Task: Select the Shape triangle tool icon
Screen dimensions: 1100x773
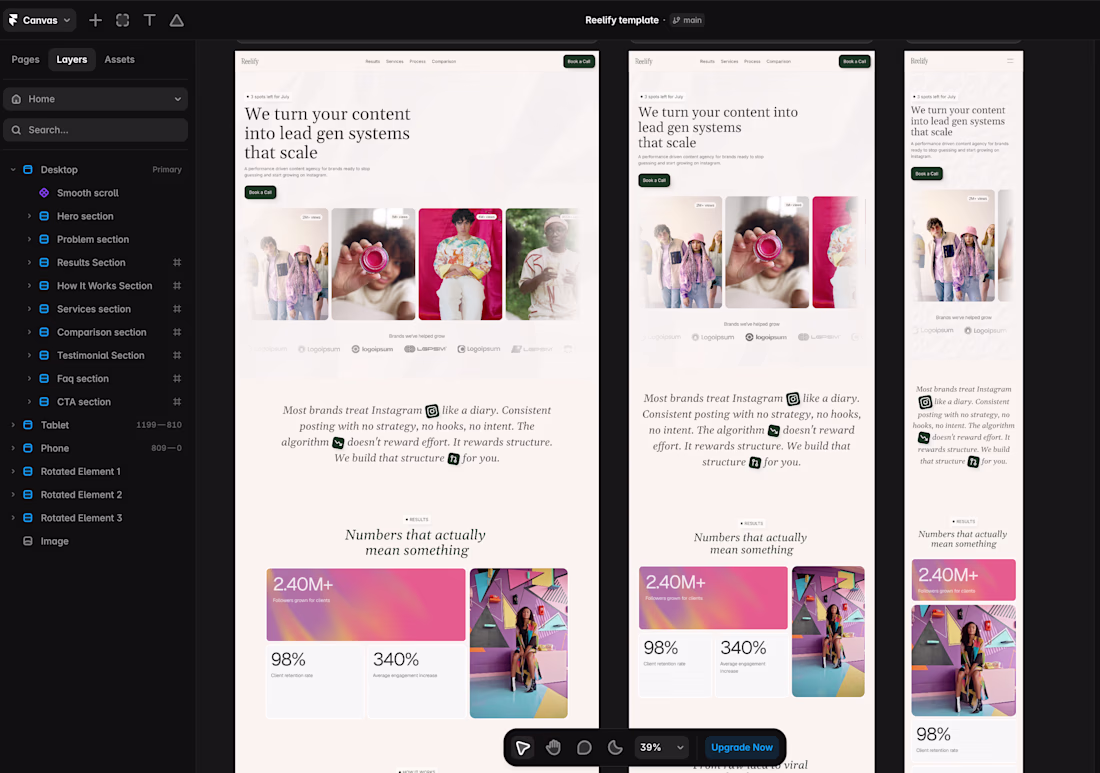Action: [x=177, y=20]
